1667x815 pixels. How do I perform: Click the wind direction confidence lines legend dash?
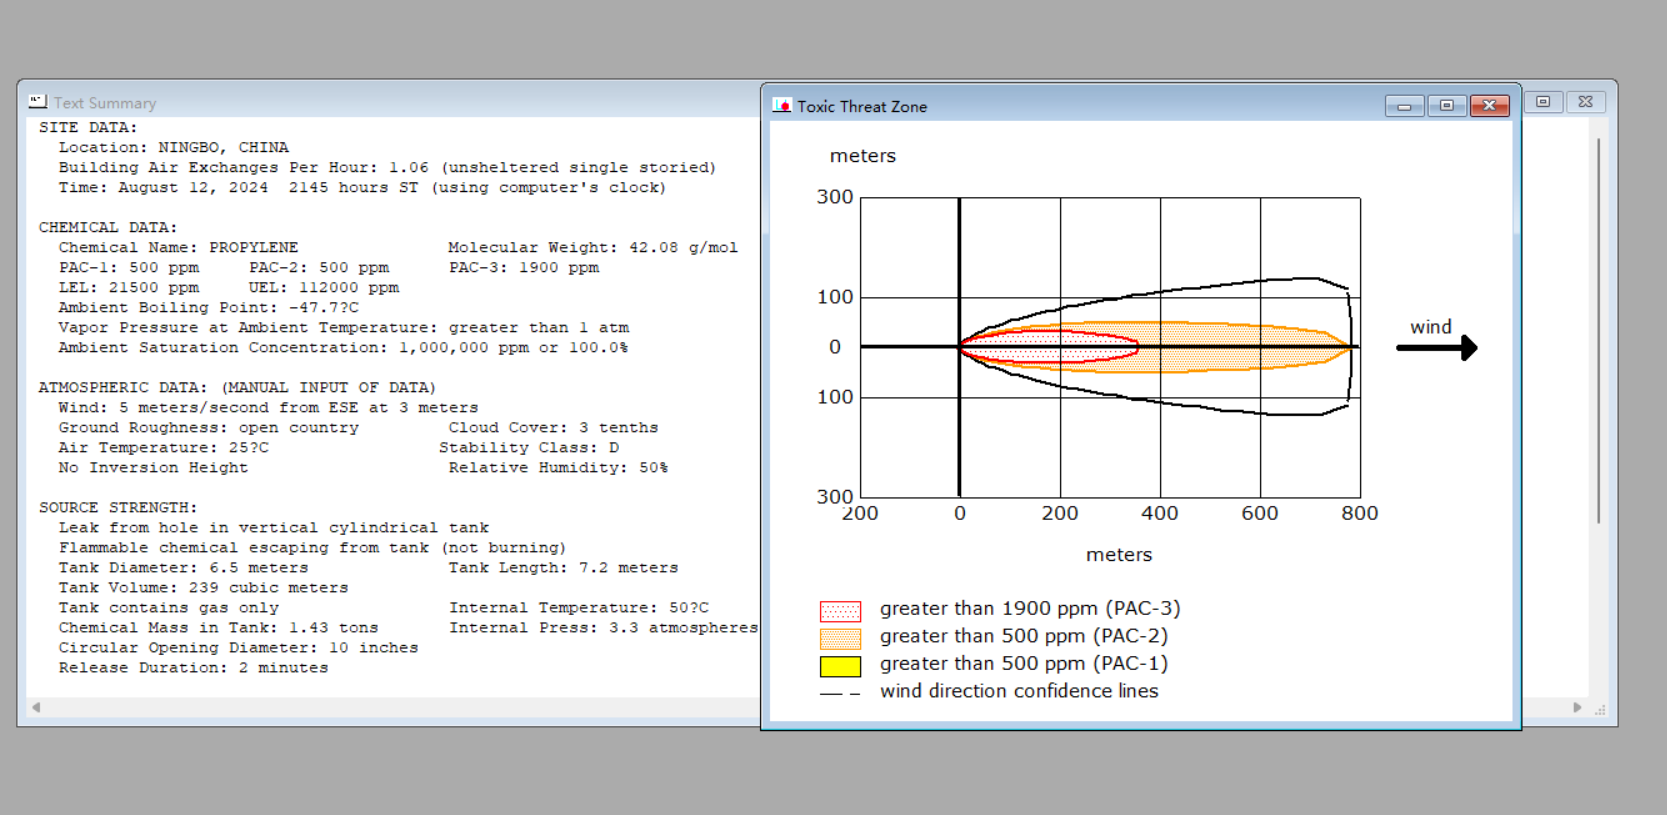pos(840,693)
